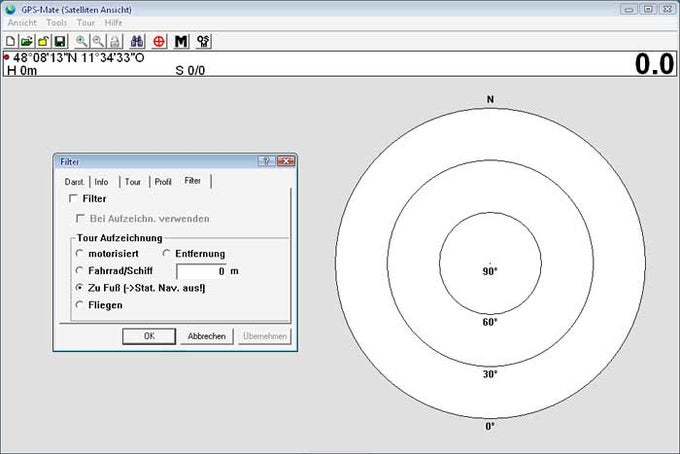Zoom in with the magnifier plus icon
The image size is (680, 454).
click(81, 42)
